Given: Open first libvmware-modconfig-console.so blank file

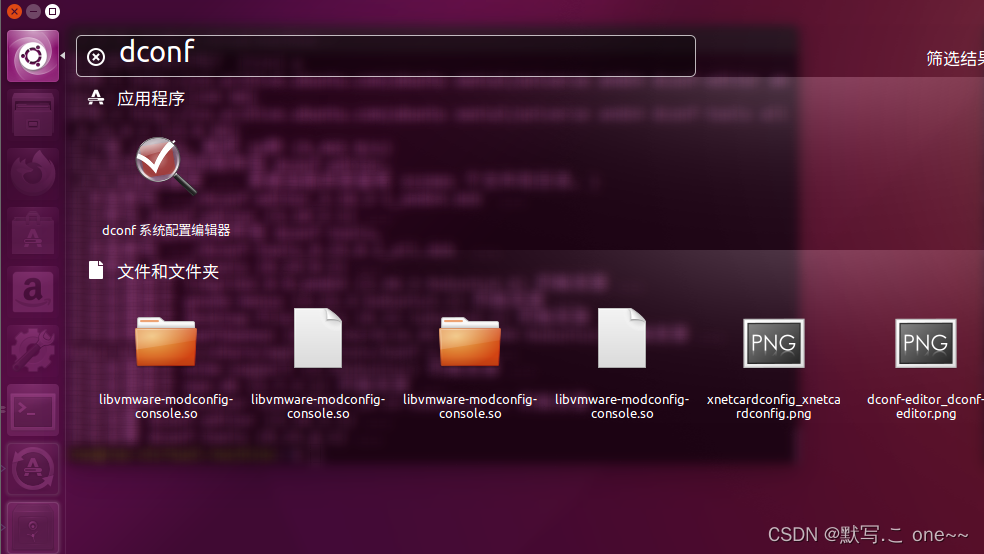Looking at the screenshot, I should [318, 338].
